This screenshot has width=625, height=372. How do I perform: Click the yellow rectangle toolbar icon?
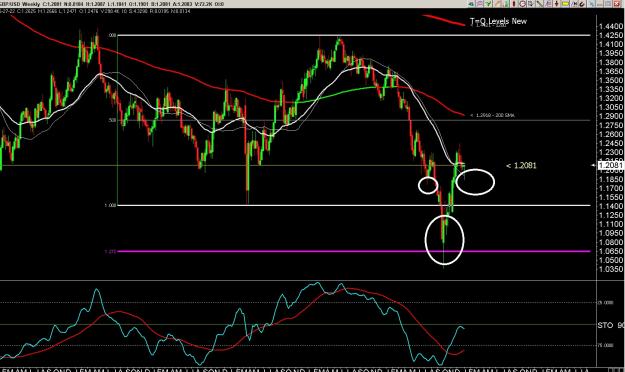[x=565, y=4]
